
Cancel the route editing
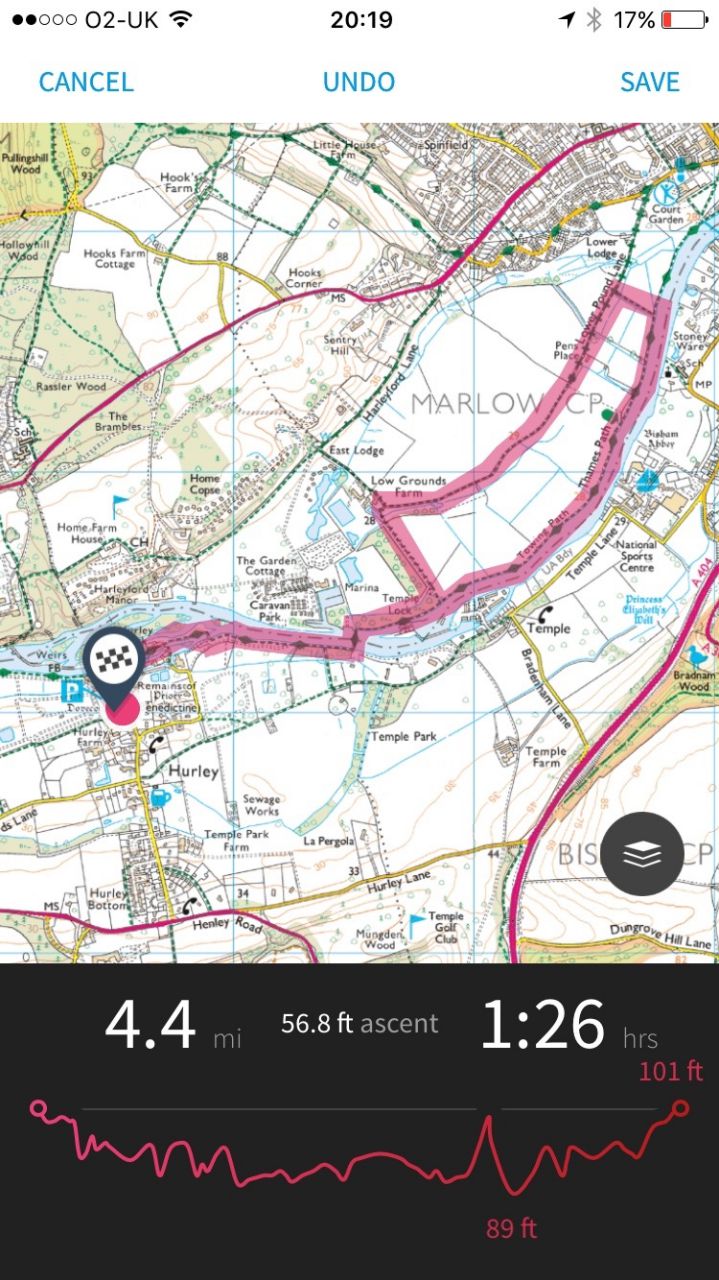[x=86, y=82]
